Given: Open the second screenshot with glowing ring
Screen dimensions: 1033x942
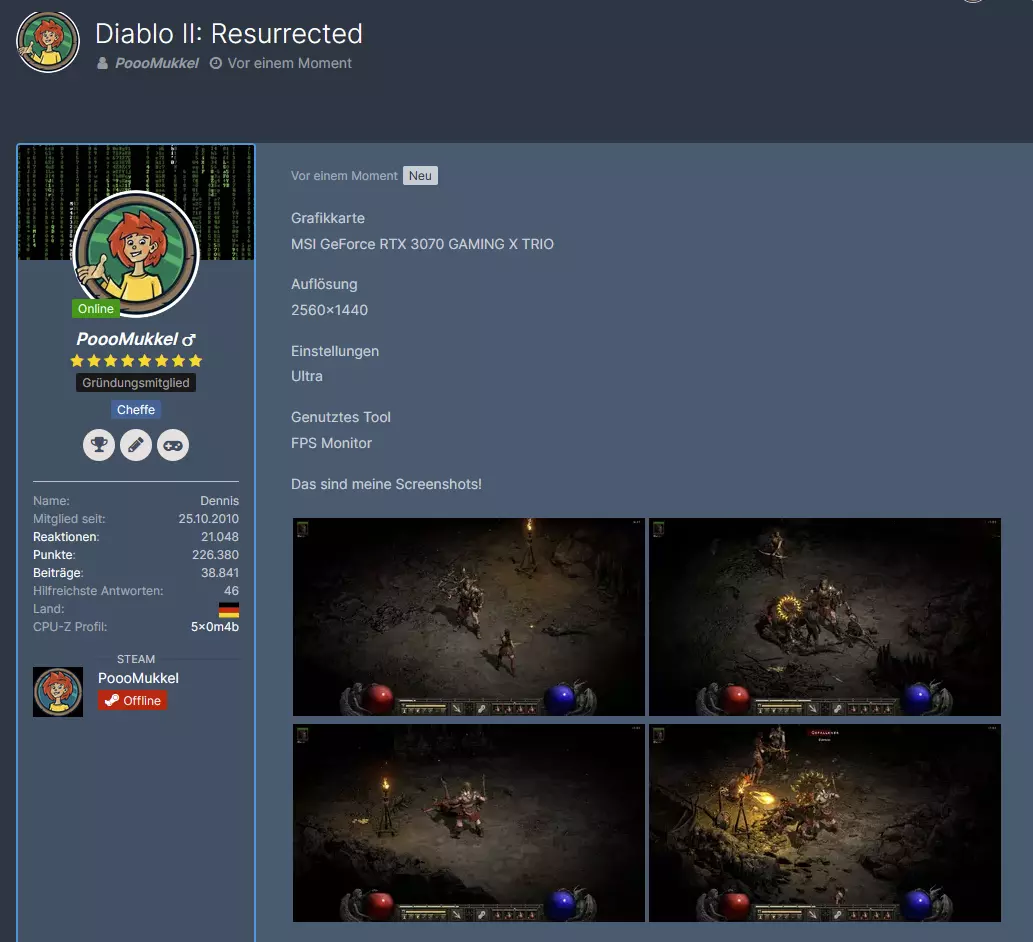Looking at the screenshot, I should [x=825, y=617].
